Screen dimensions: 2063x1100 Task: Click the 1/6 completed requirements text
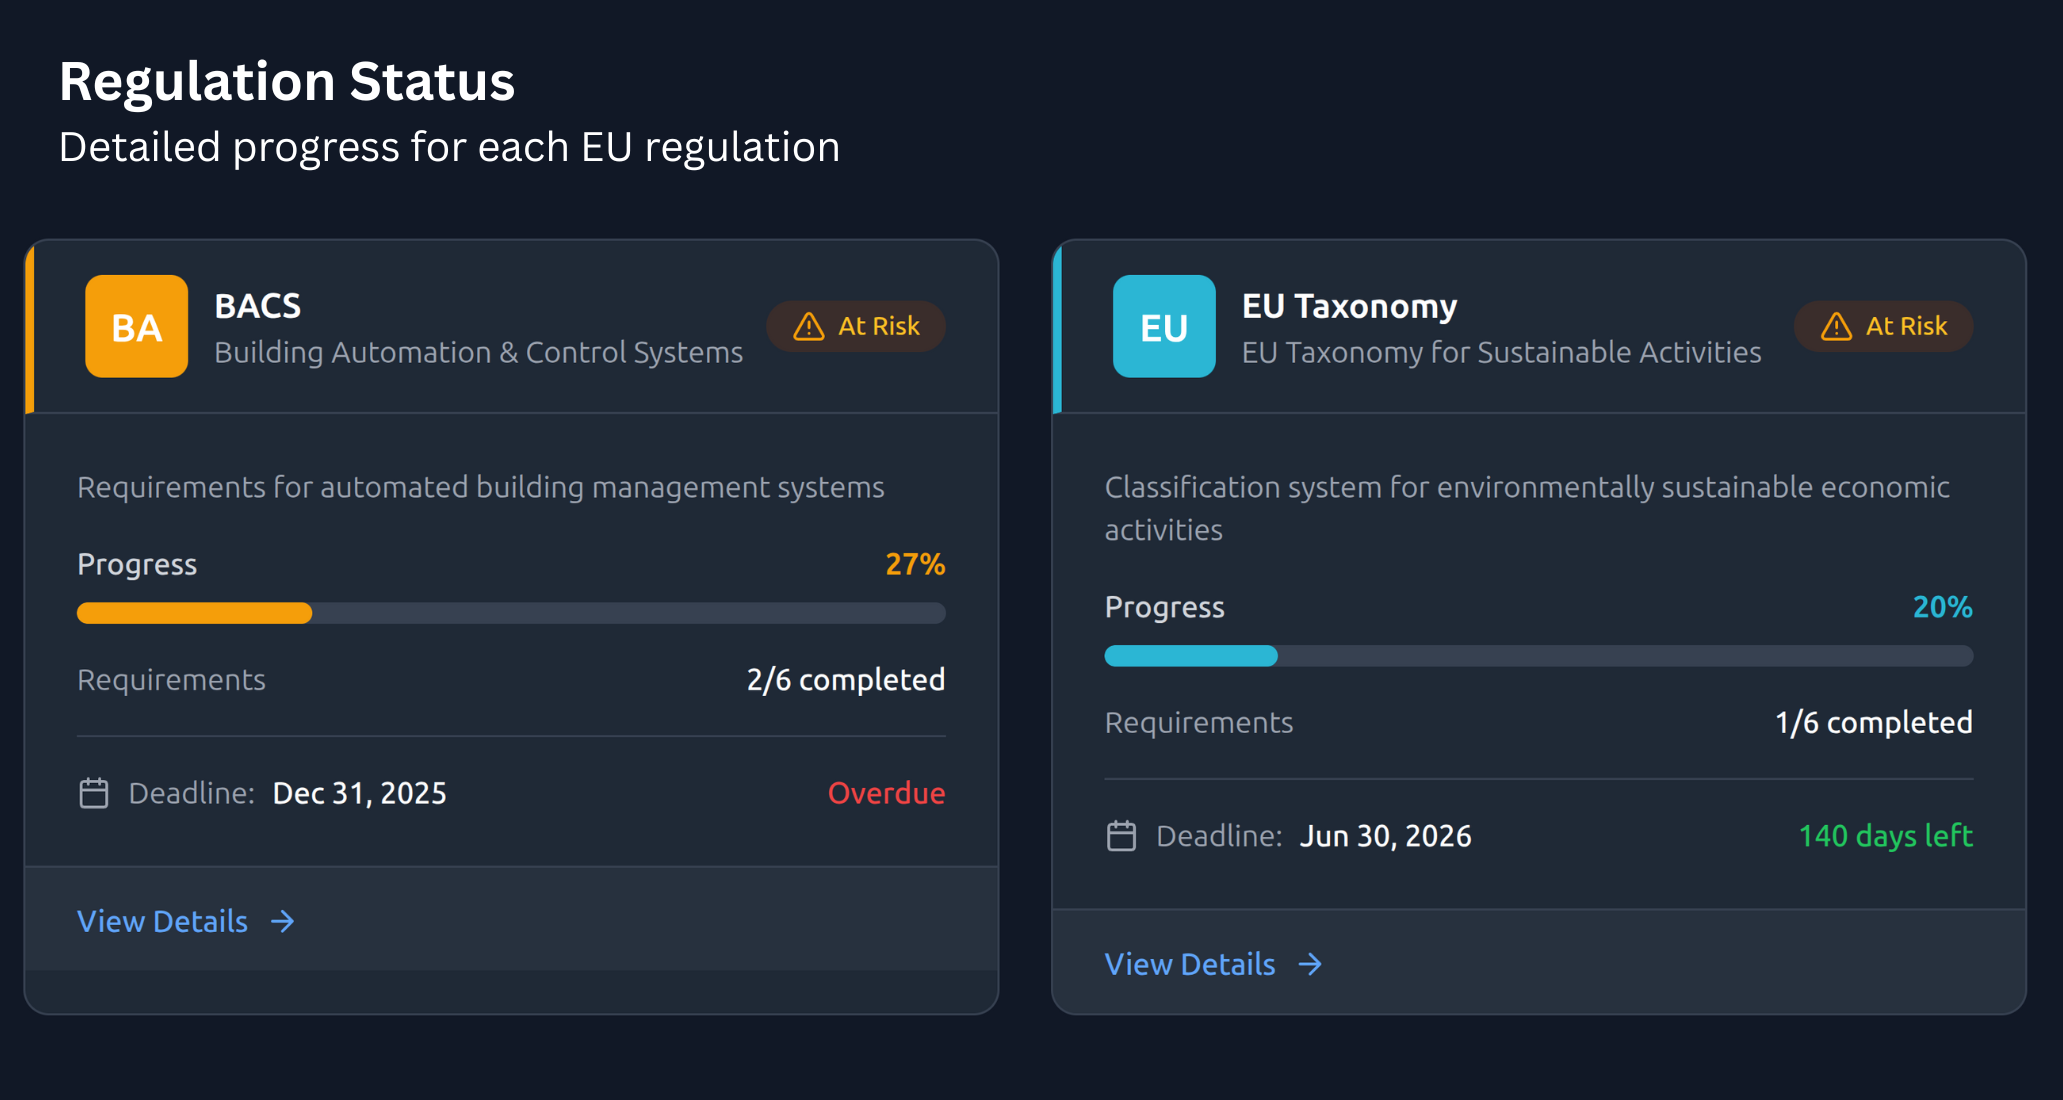tap(1873, 723)
